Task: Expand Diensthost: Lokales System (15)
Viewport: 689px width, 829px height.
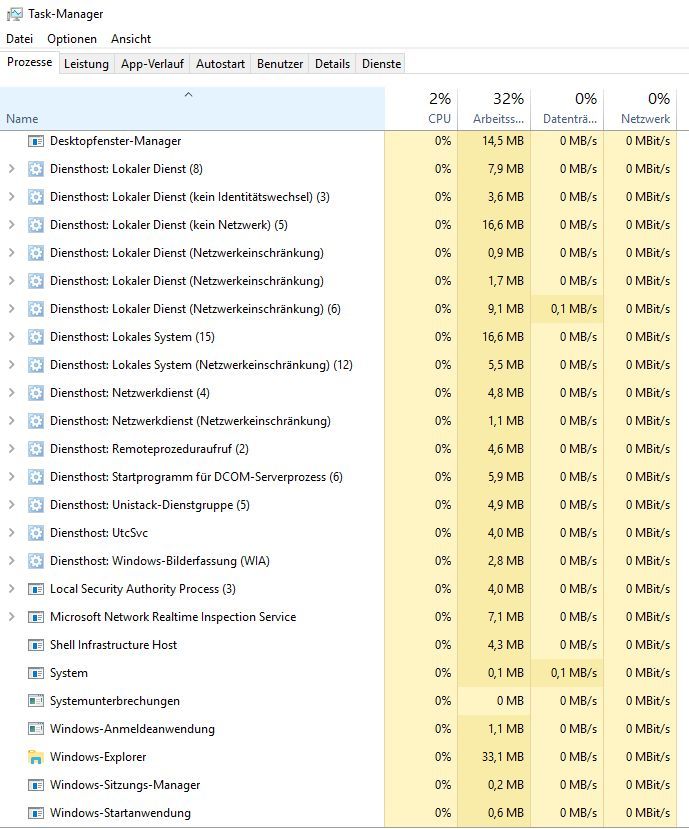Action: pyautogui.click(x=11, y=337)
